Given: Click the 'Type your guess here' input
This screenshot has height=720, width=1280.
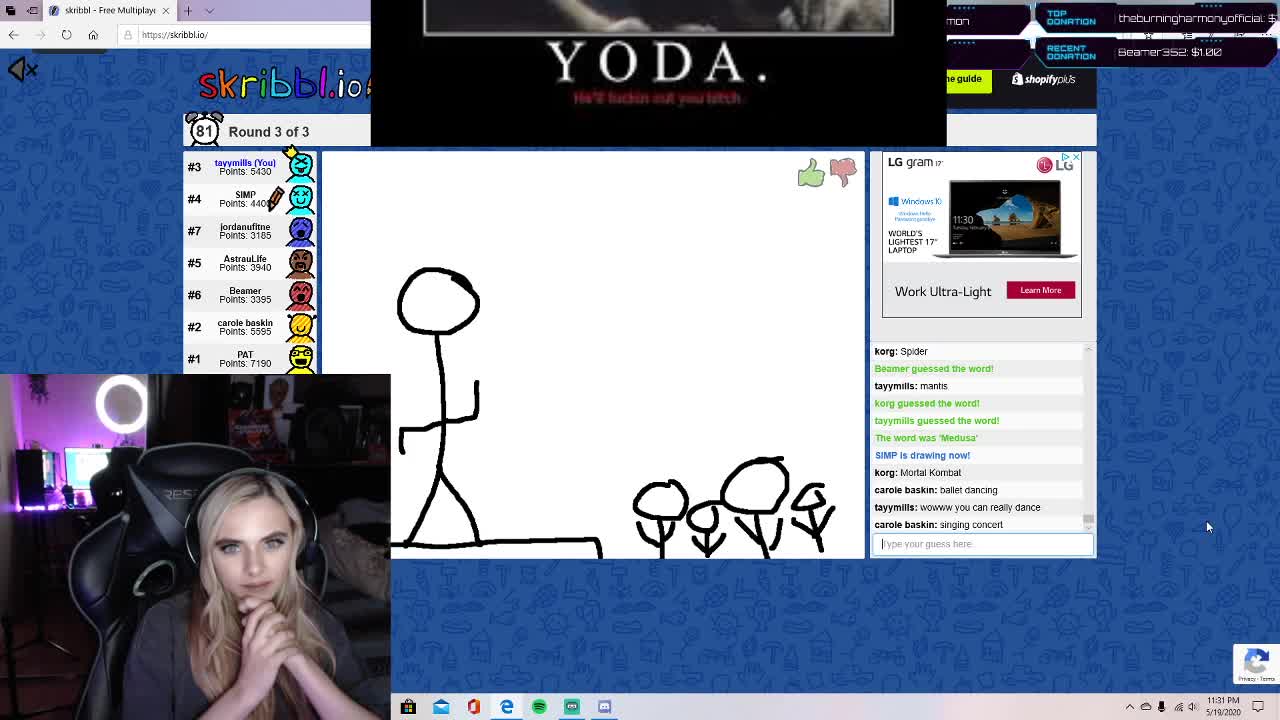Looking at the screenshot, I should (983, 544).
